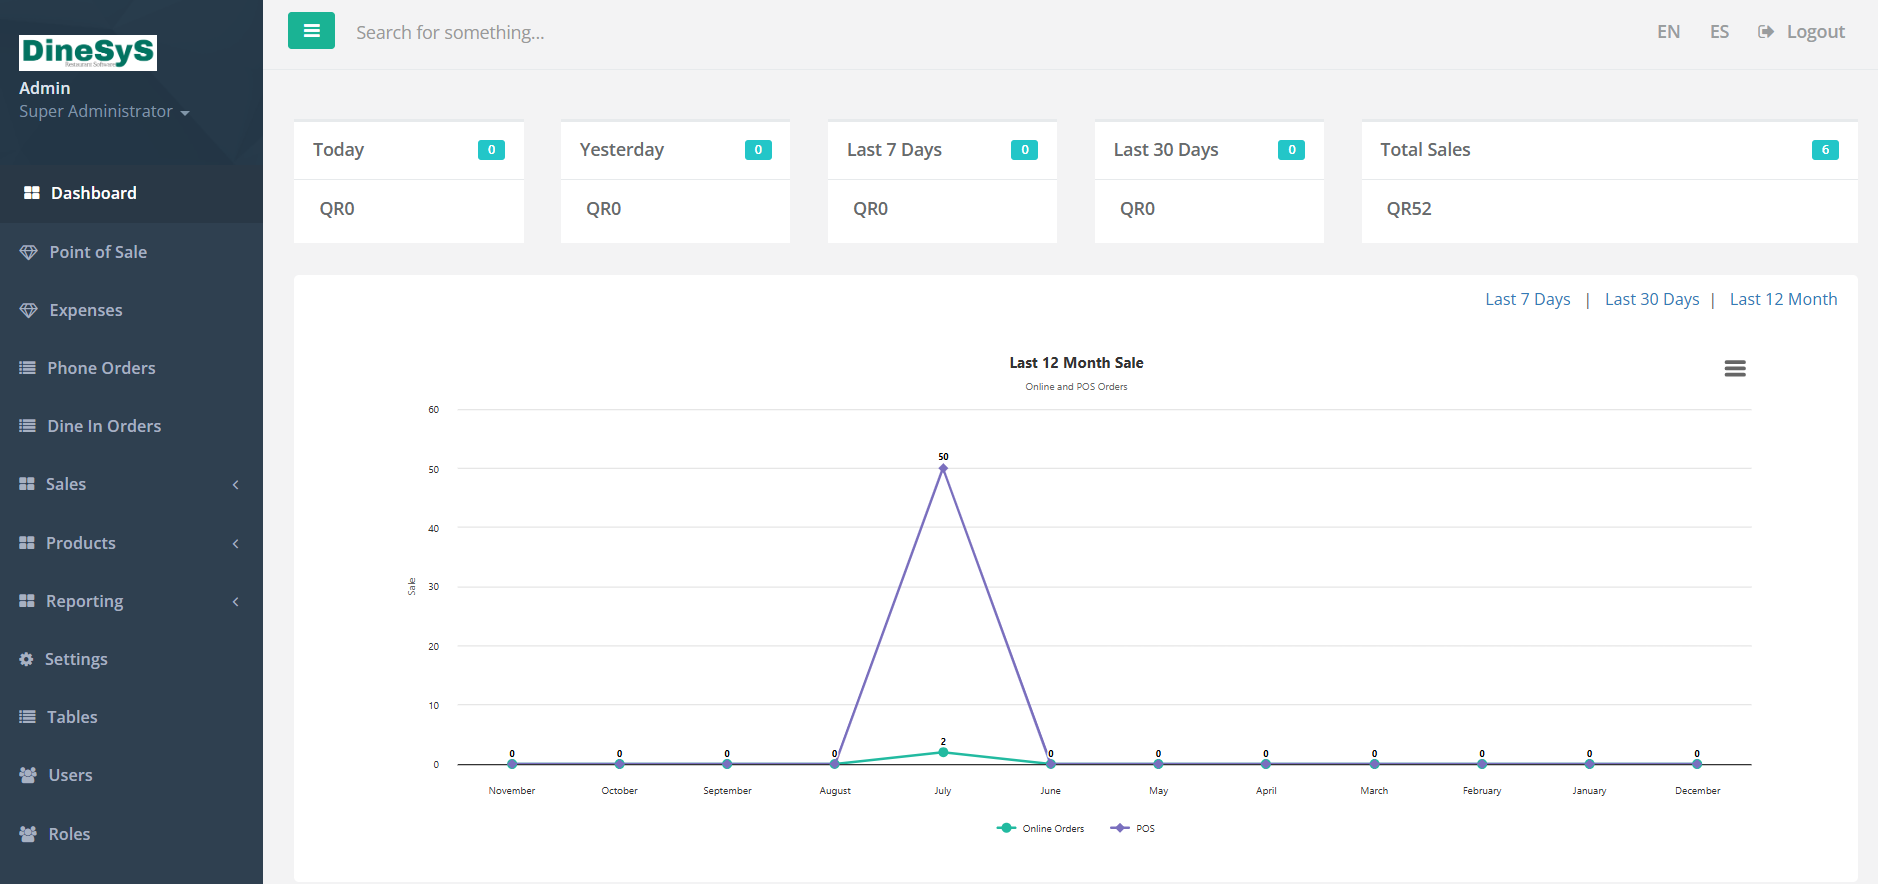Show Last 7 Days chart link

(x=1527, y=299)
